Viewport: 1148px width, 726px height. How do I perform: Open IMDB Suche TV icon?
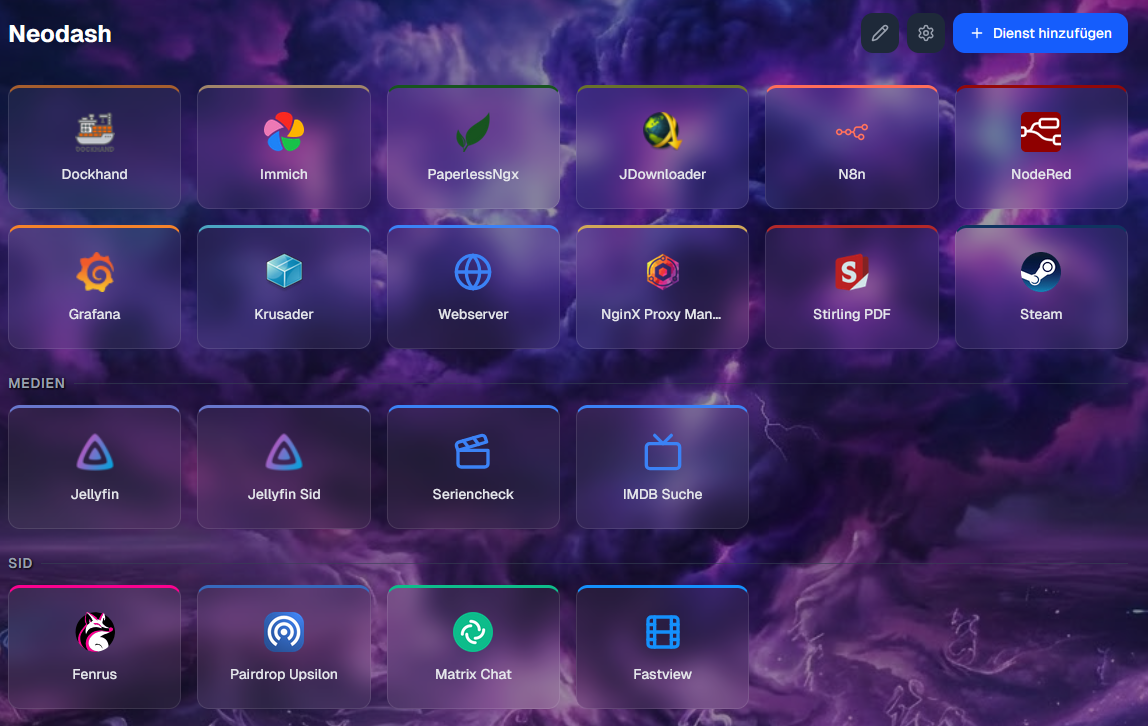pos(662,452)
